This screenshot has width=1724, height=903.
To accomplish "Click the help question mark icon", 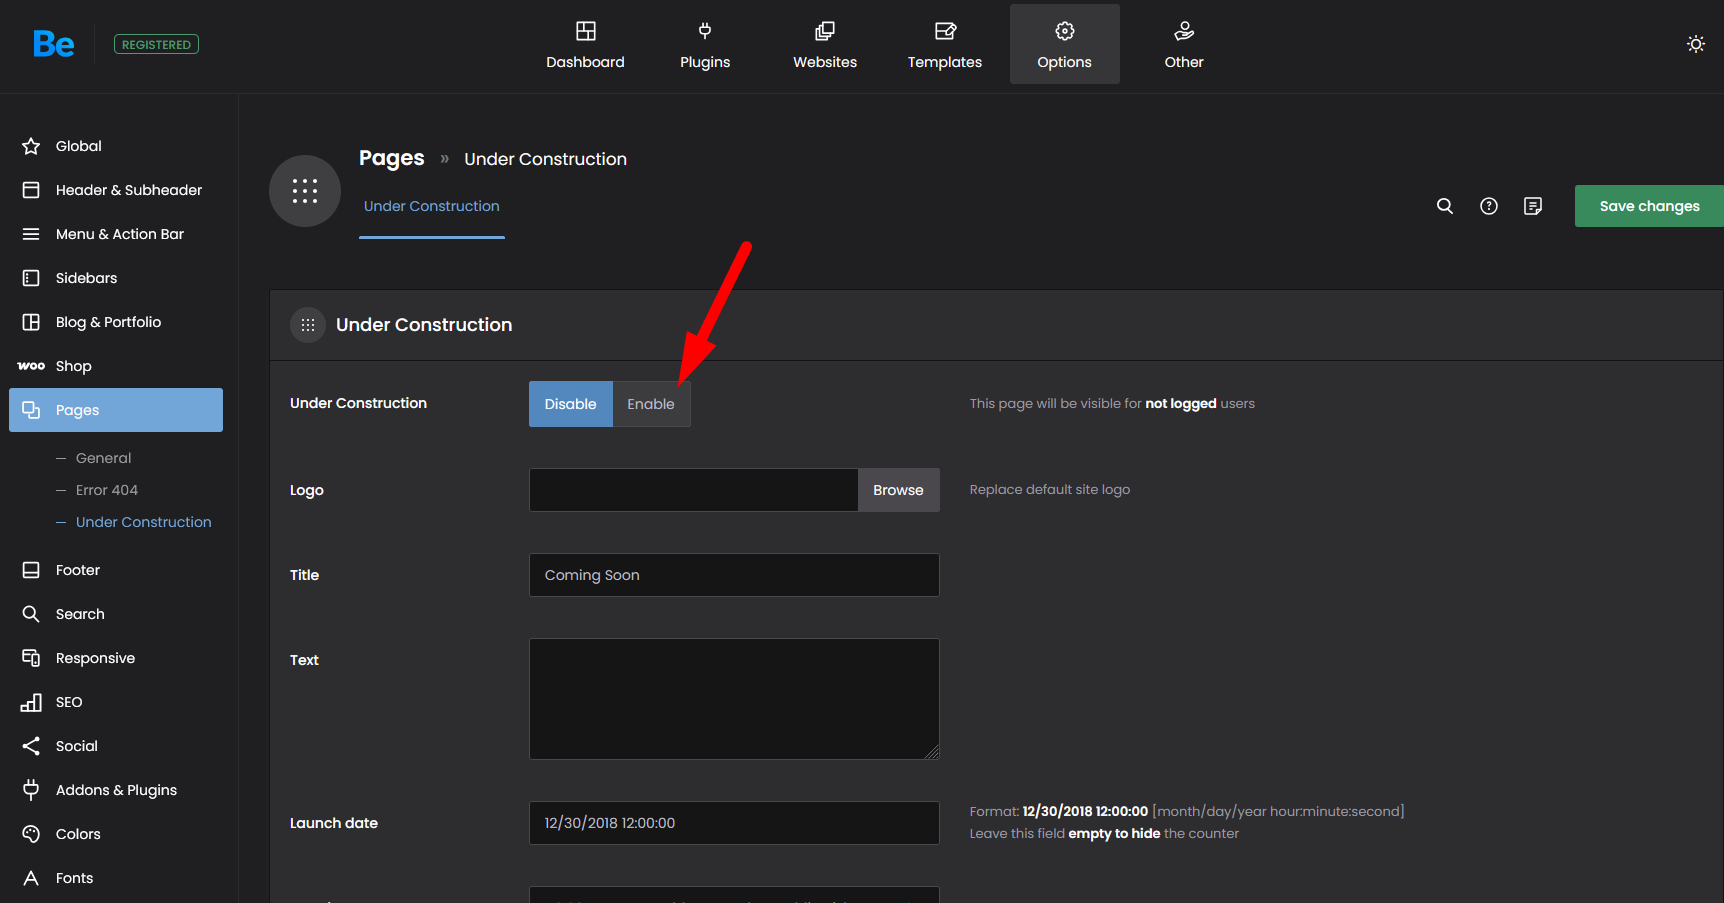I will (1488, 206).
